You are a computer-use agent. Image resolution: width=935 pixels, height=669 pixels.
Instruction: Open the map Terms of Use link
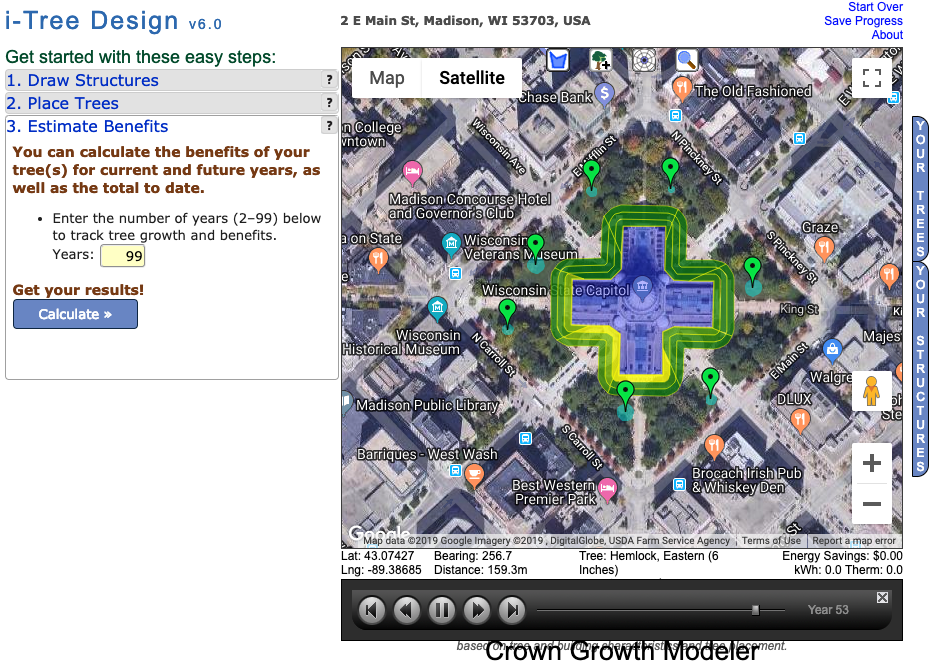(771, 541)
